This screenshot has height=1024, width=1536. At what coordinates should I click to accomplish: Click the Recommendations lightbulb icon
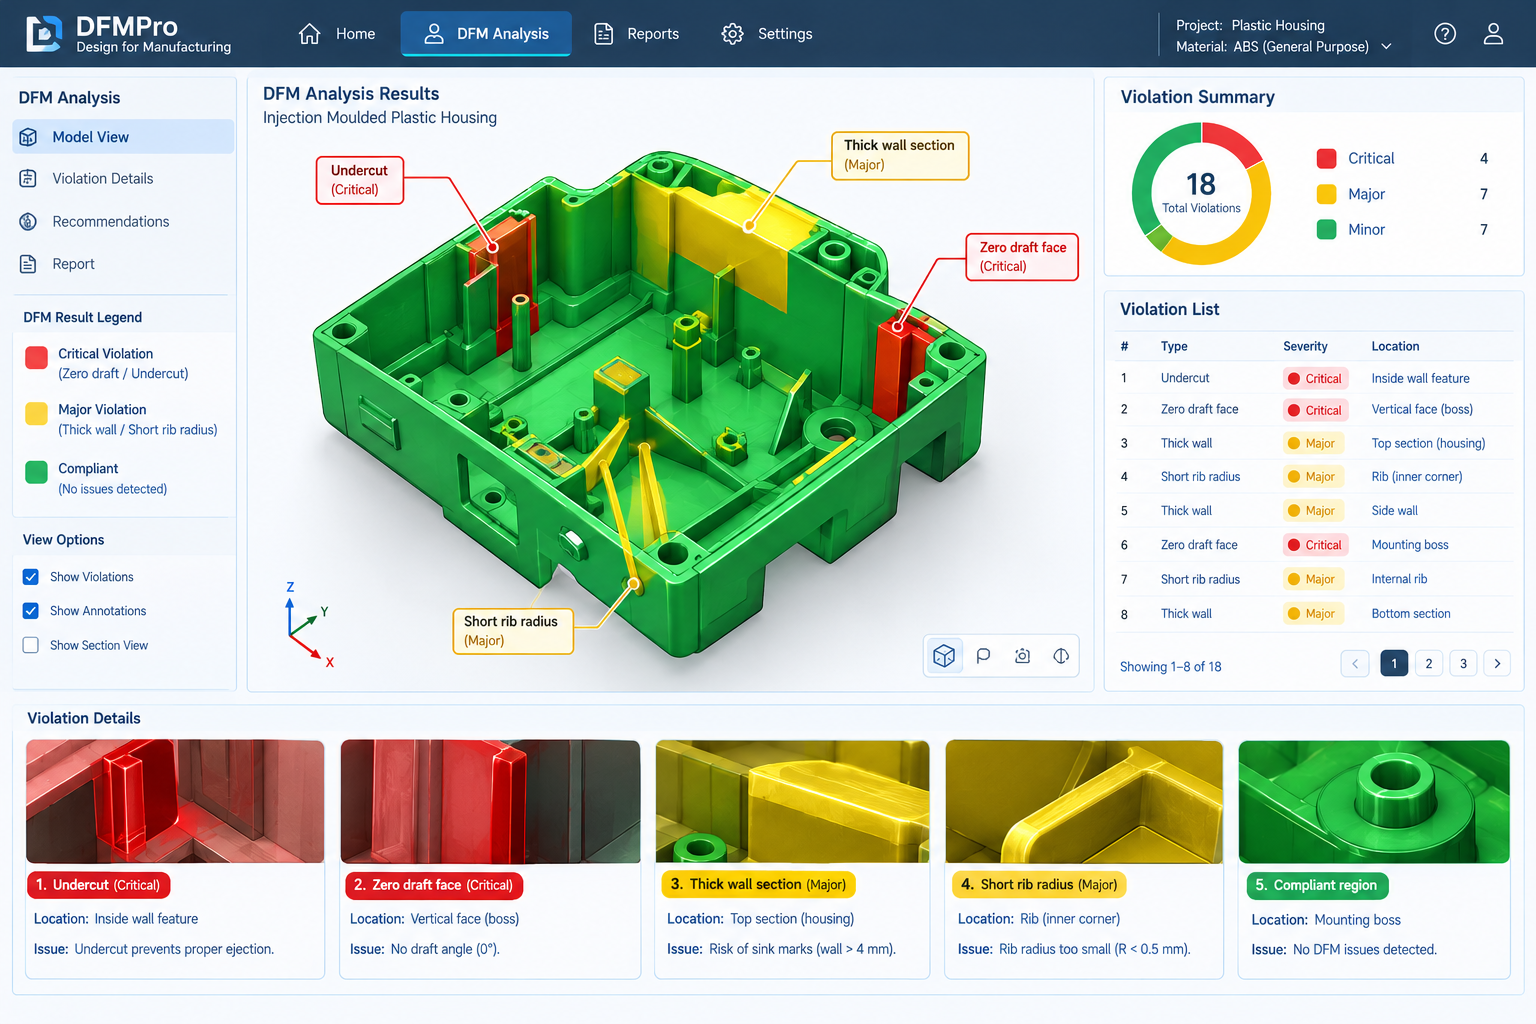(28, 222)
